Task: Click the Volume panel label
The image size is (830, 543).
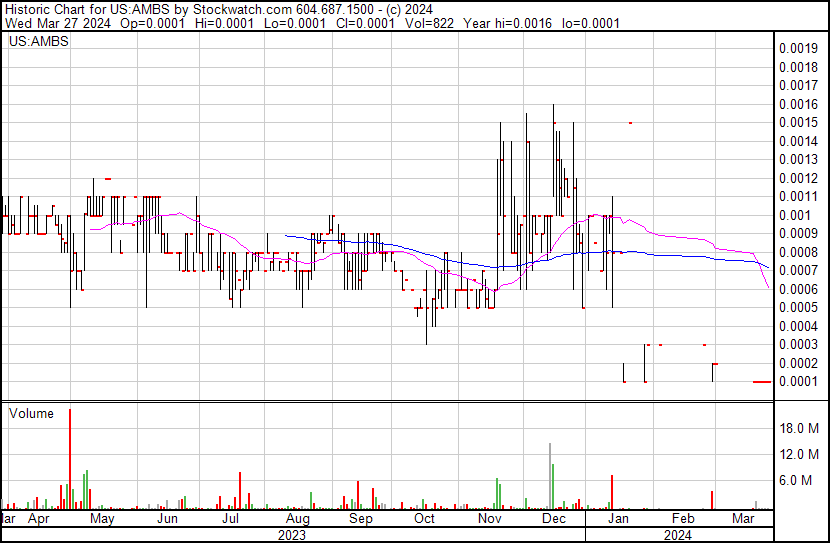Action: pos(31,413)
